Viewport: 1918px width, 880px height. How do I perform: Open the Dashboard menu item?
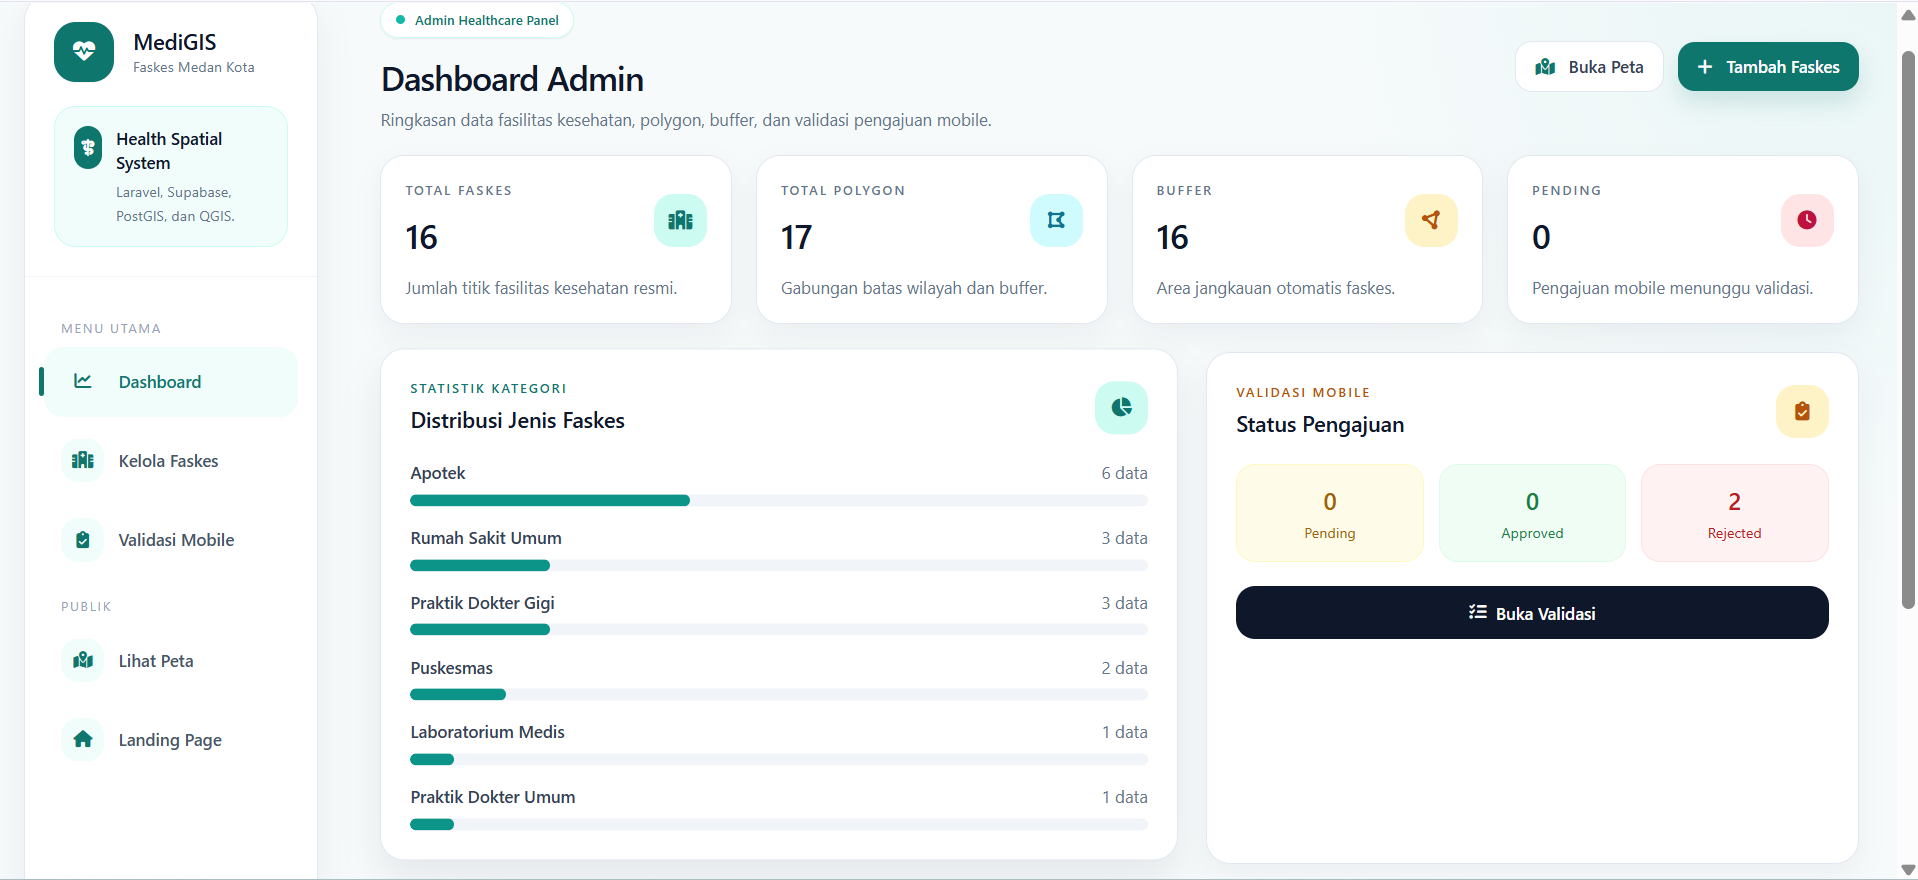171,382
